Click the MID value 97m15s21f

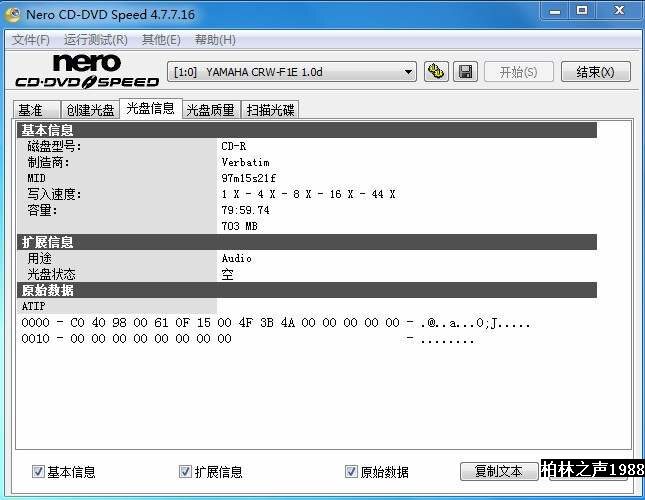click(x=248, y=178)
